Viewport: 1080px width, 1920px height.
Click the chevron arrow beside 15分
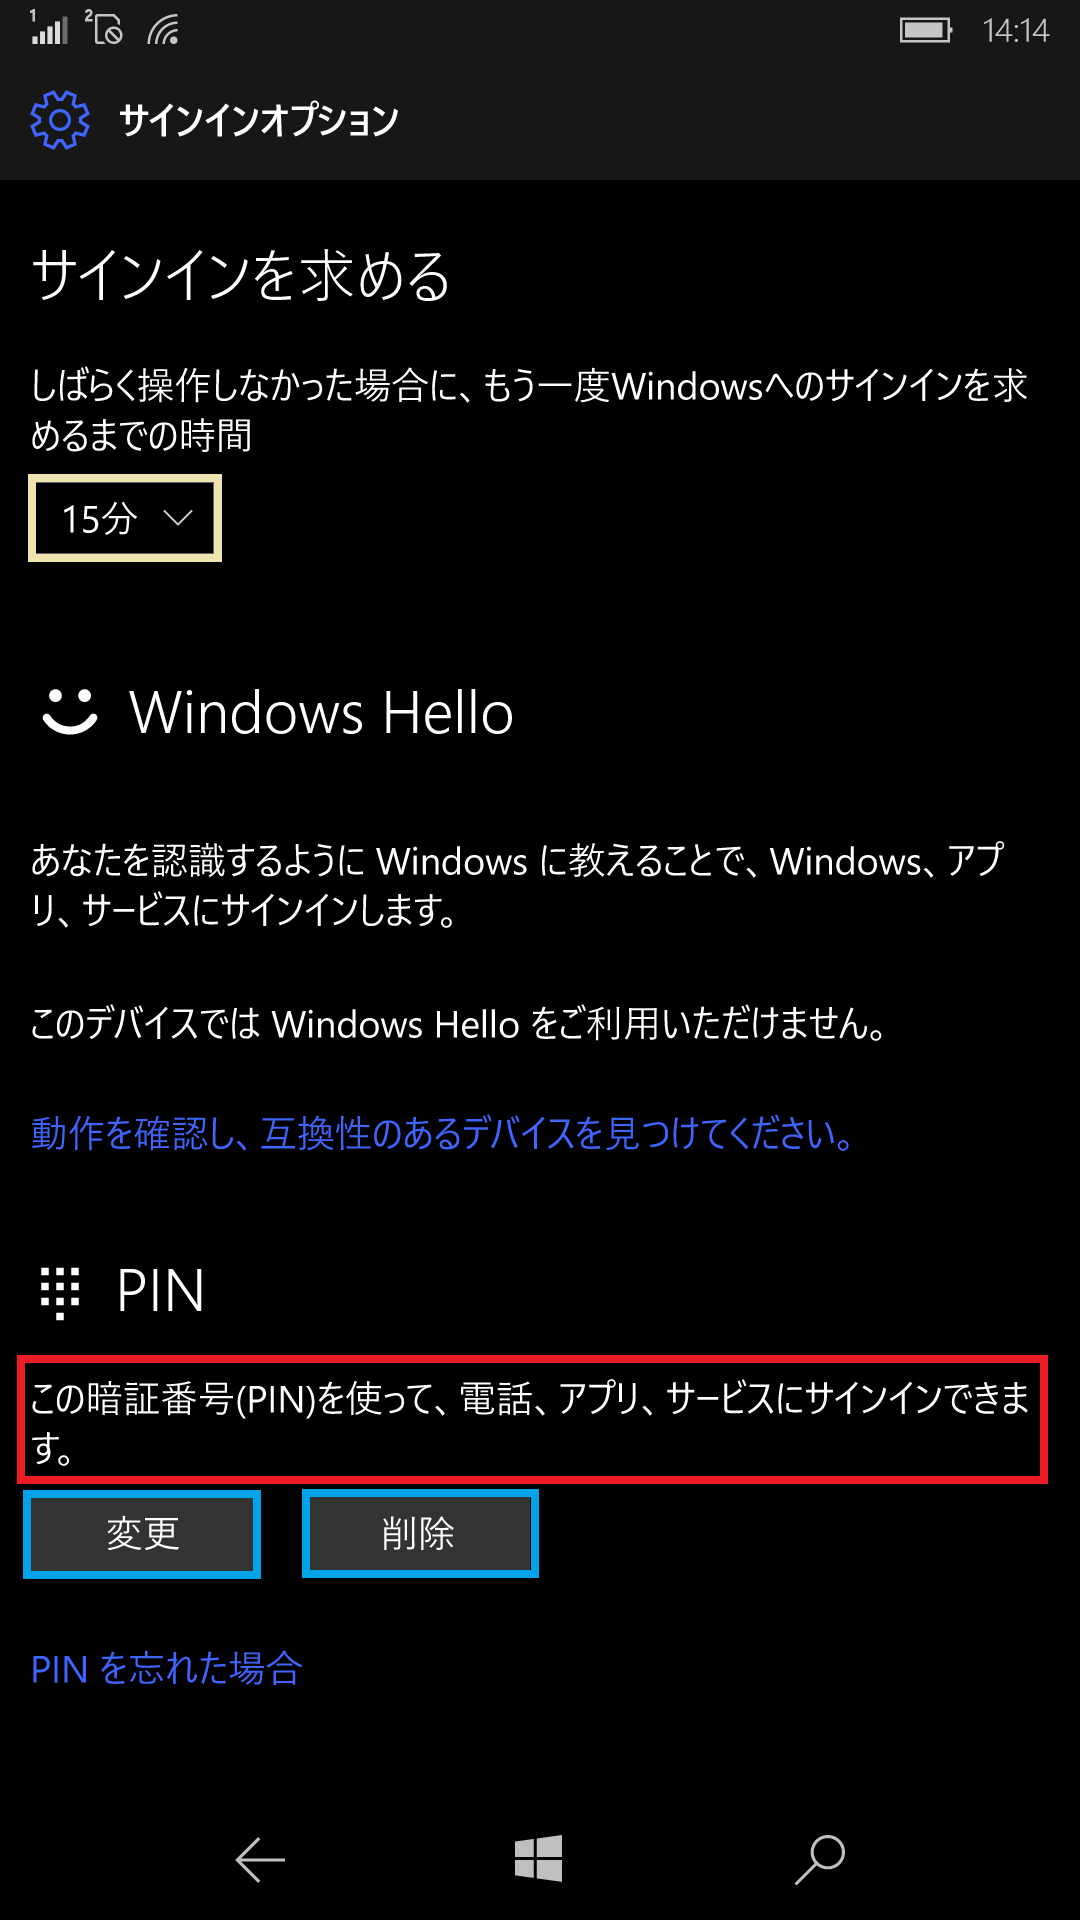click(177, 518)
